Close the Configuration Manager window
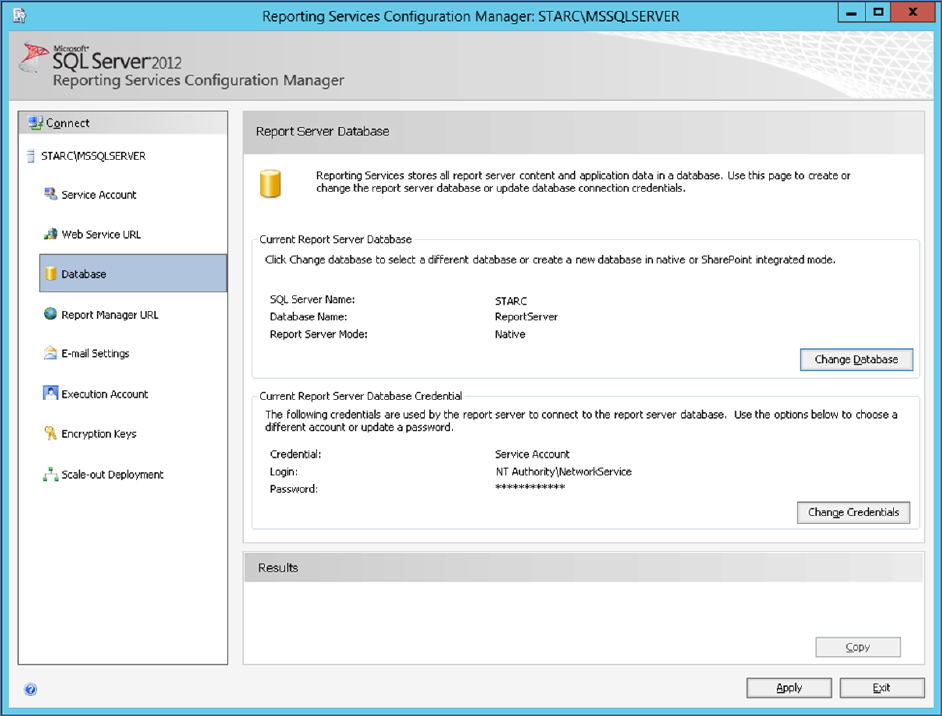The width and height of the screenshot is (942, 716). [x=913, y=13]
